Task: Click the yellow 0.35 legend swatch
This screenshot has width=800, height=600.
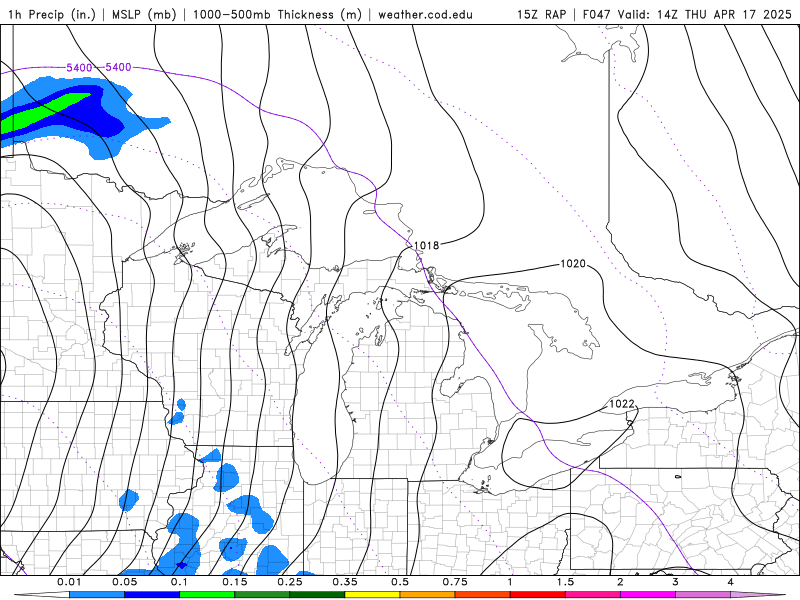Action: [372, 595]
